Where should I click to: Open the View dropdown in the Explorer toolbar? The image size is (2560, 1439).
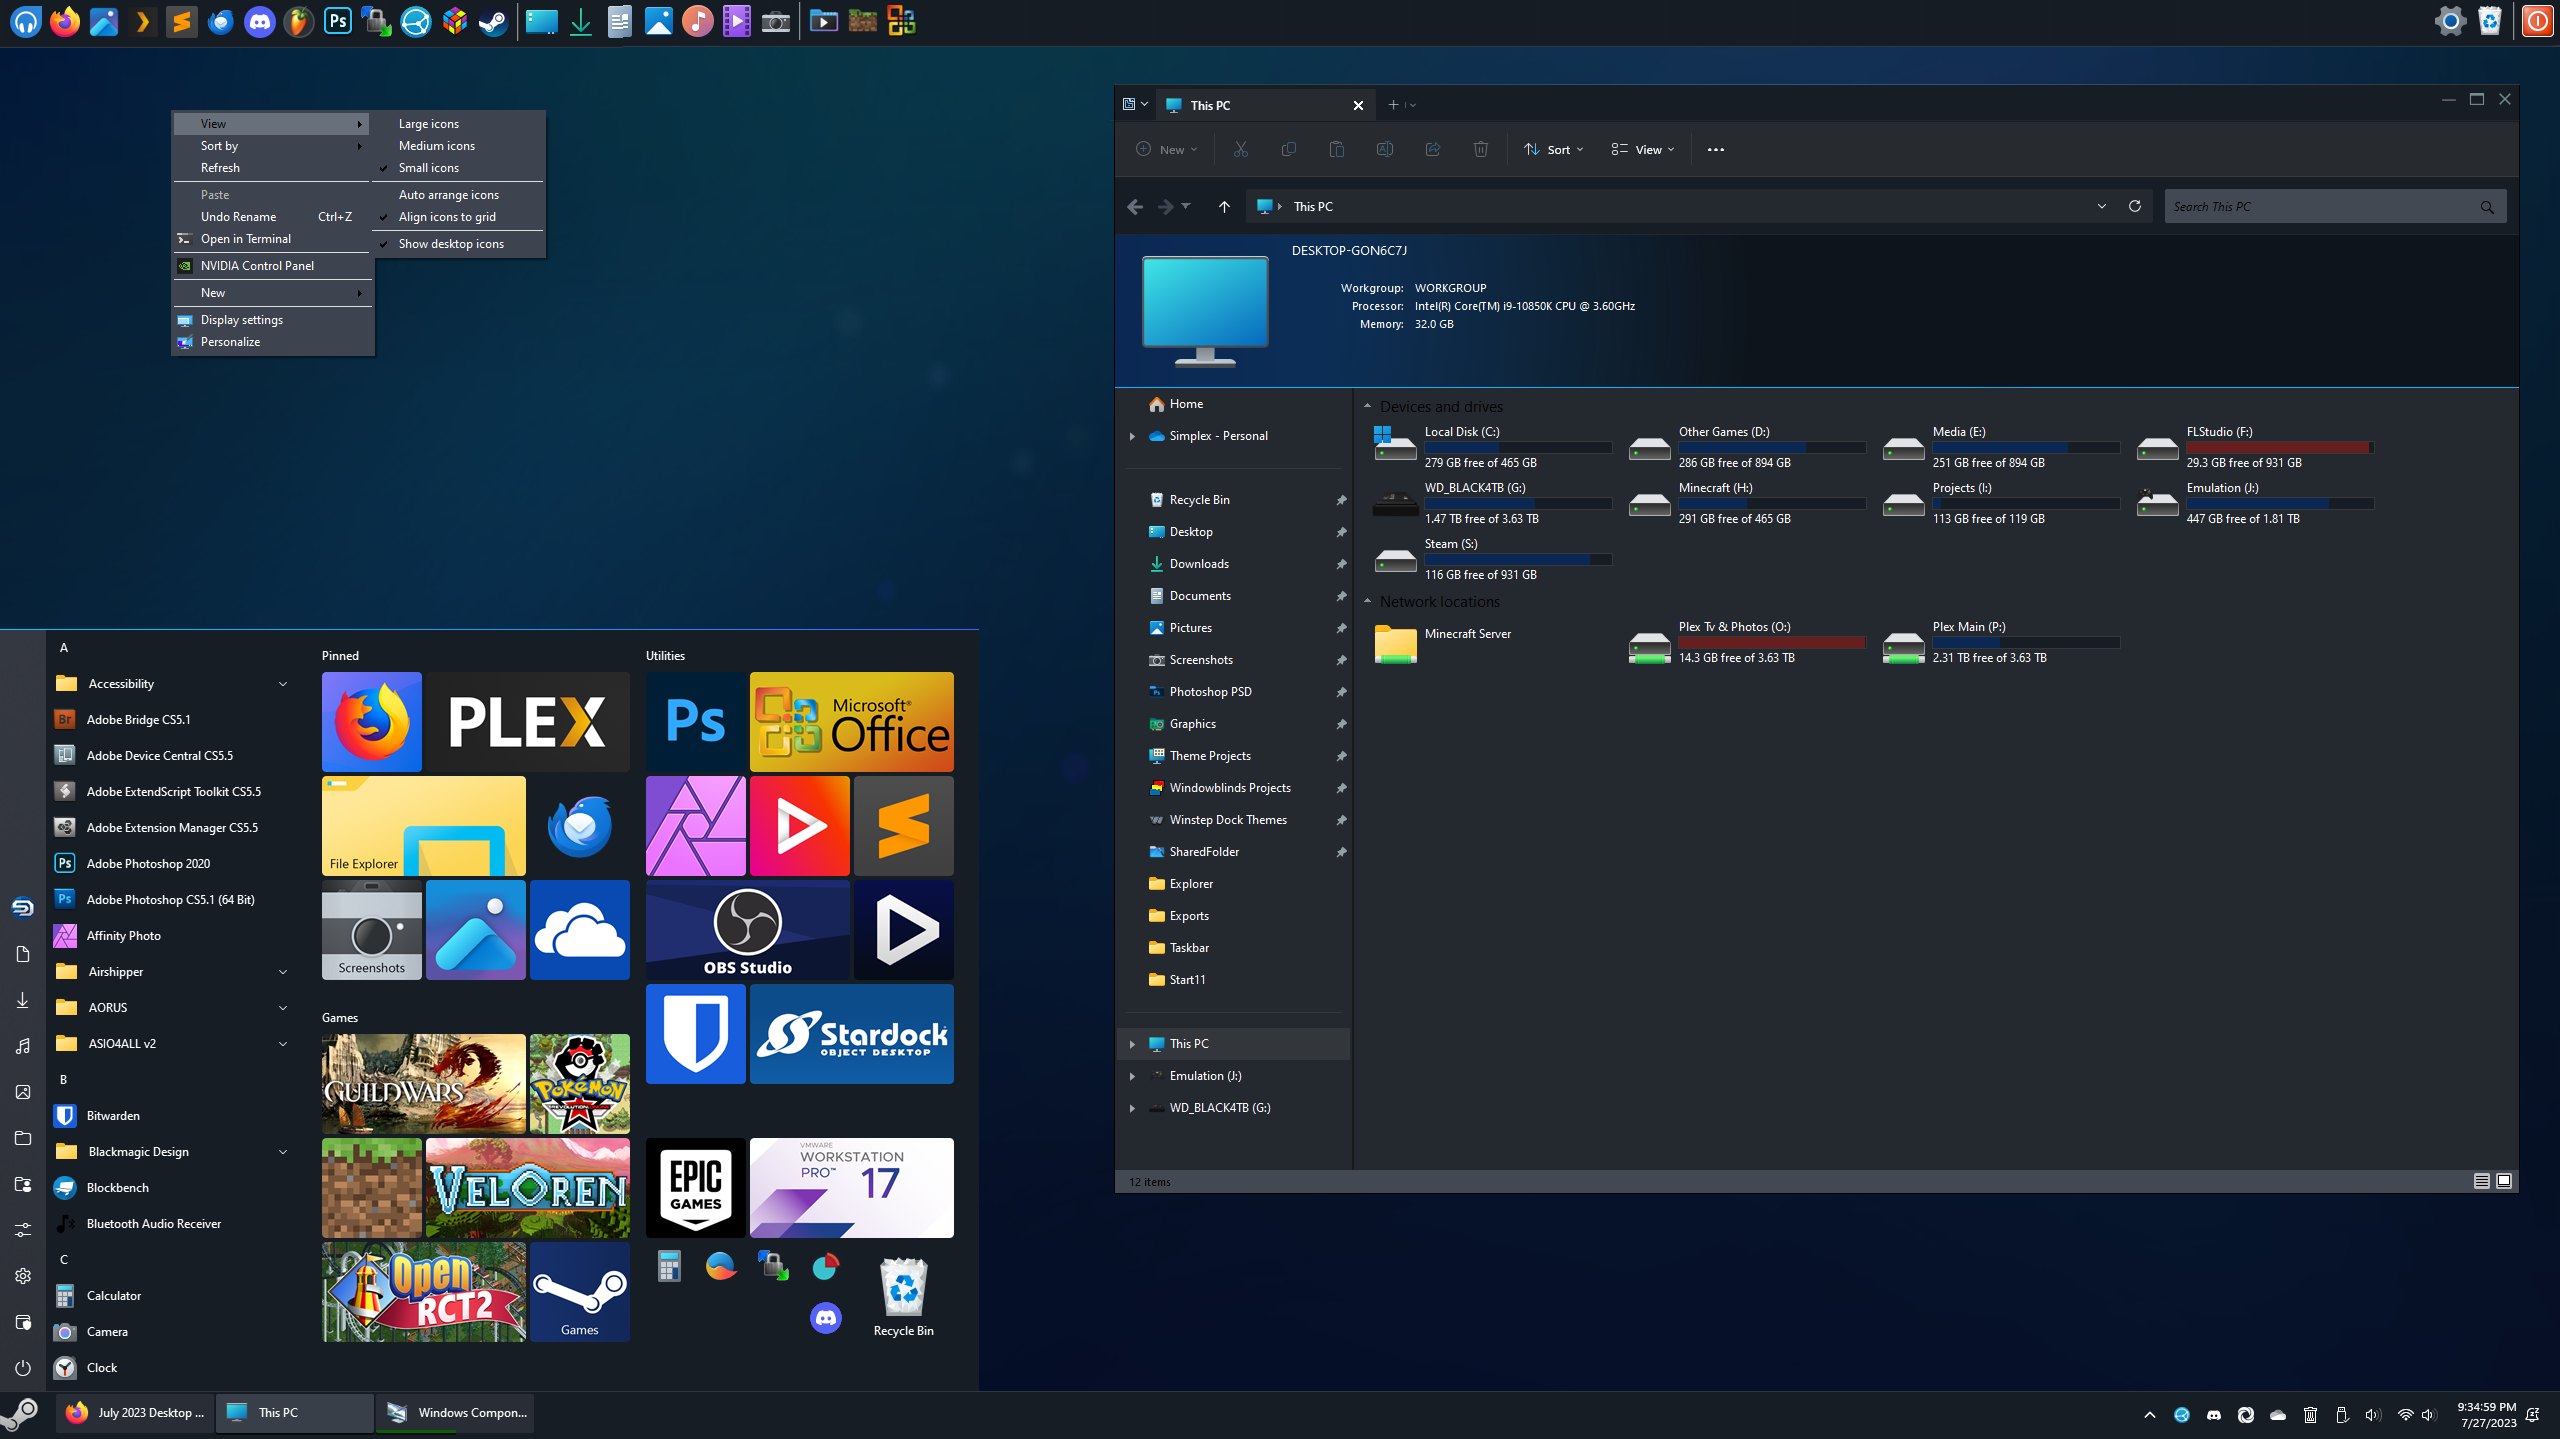(x=1642, y=149)
